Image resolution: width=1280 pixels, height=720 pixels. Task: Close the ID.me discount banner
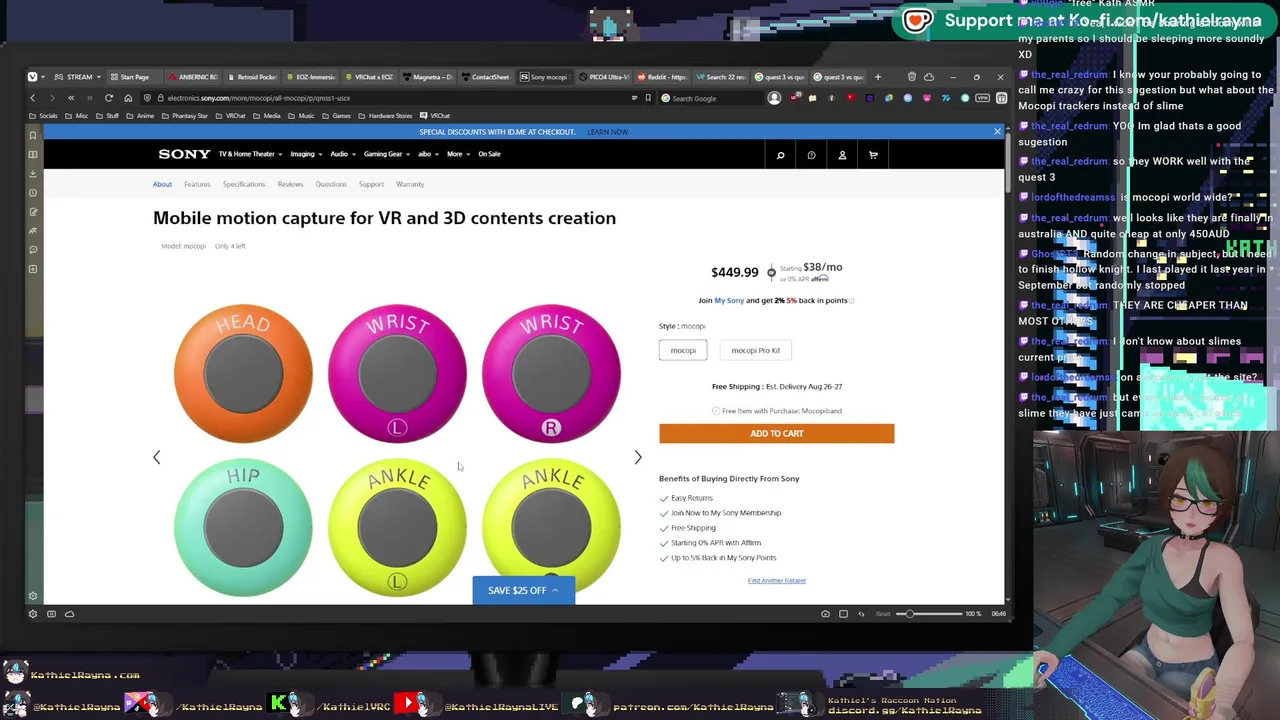997,131
